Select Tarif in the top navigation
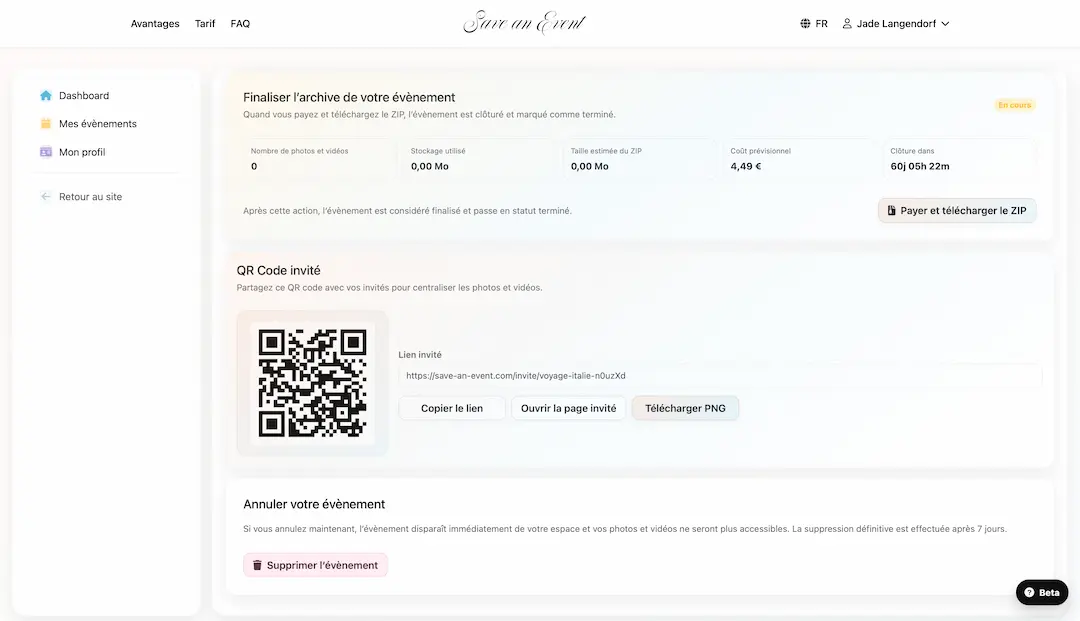This screenshot has height=621, width=1080. click(x=205, y=23)
